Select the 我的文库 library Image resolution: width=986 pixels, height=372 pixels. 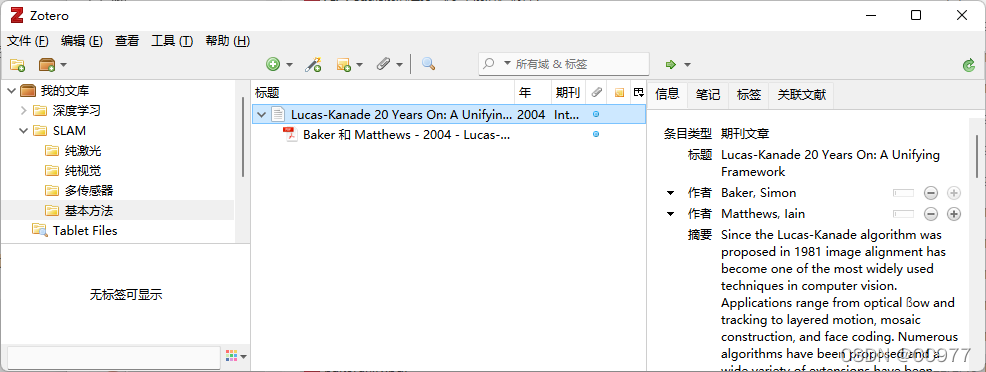tap(65, 91)
